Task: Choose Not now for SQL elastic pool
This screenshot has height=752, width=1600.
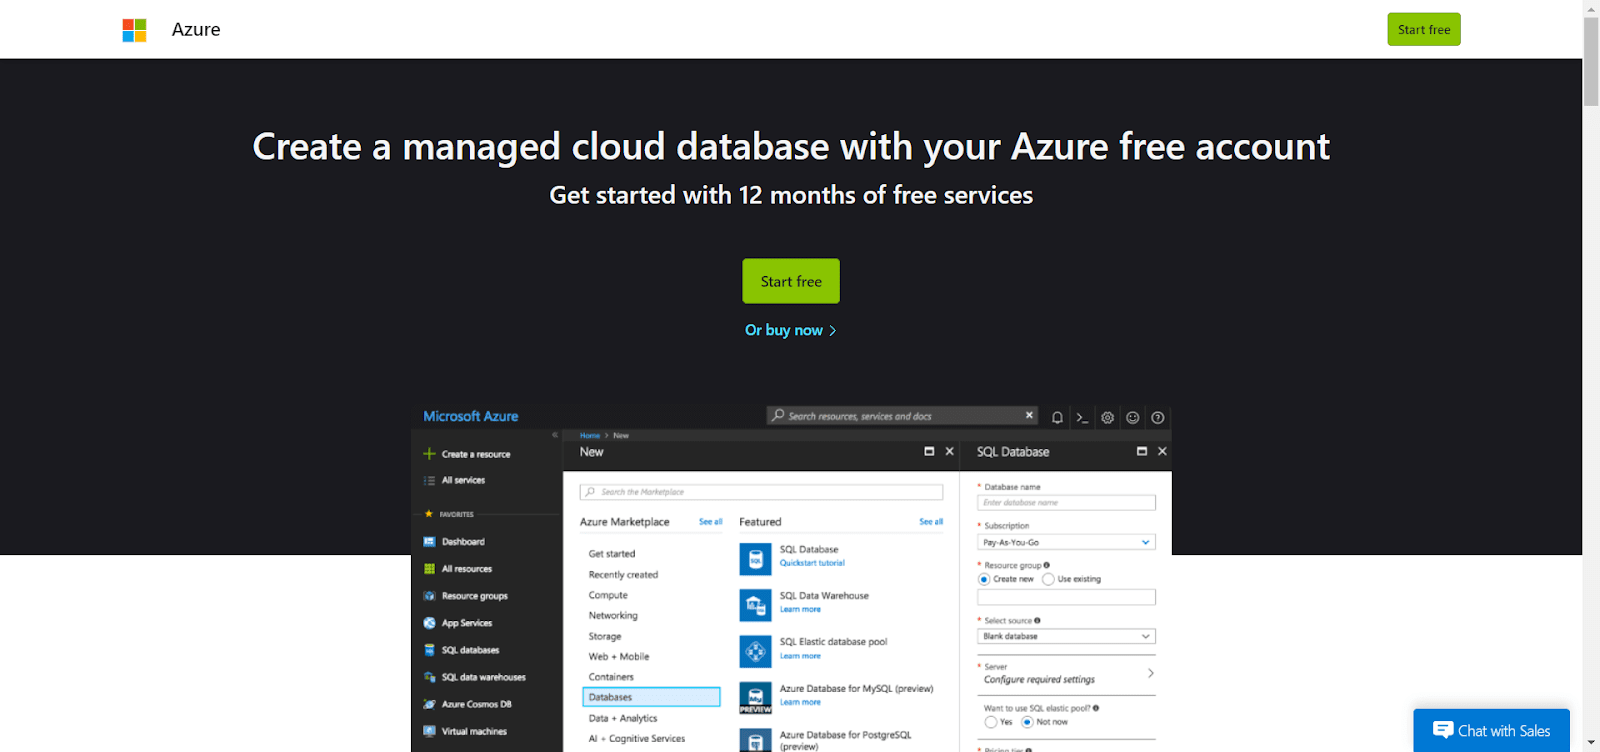Action: [x=1027, y=722]
